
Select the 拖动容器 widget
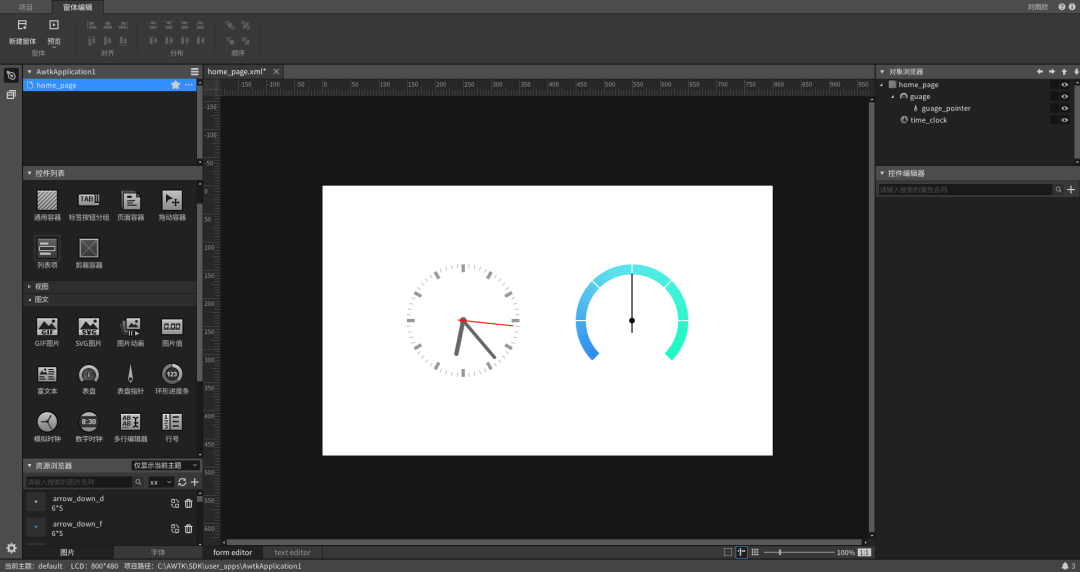pos(172,205)
